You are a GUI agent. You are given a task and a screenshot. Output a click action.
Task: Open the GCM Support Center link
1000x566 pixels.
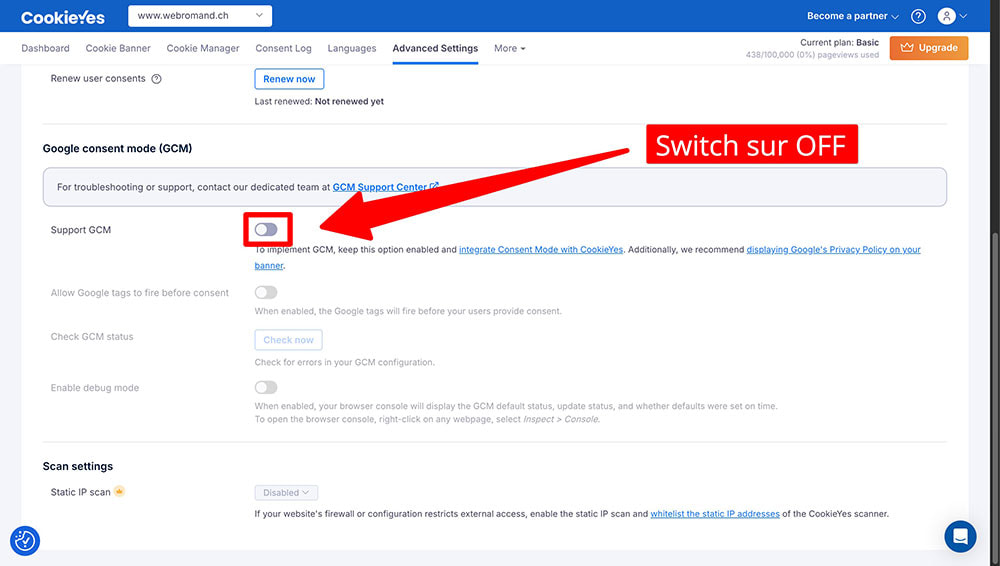tap(385, 187)
